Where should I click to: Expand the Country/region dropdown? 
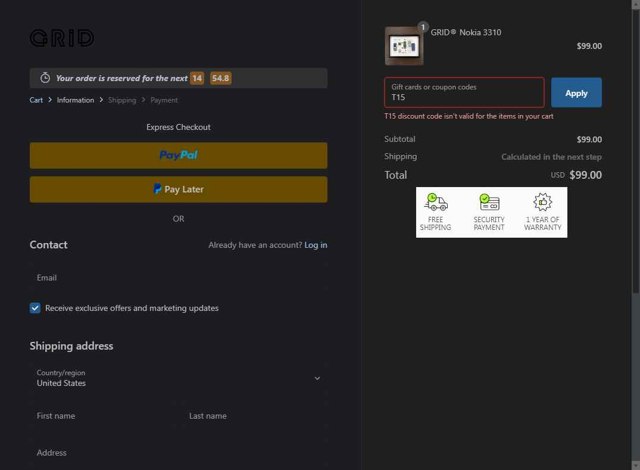tap(178, 378)
